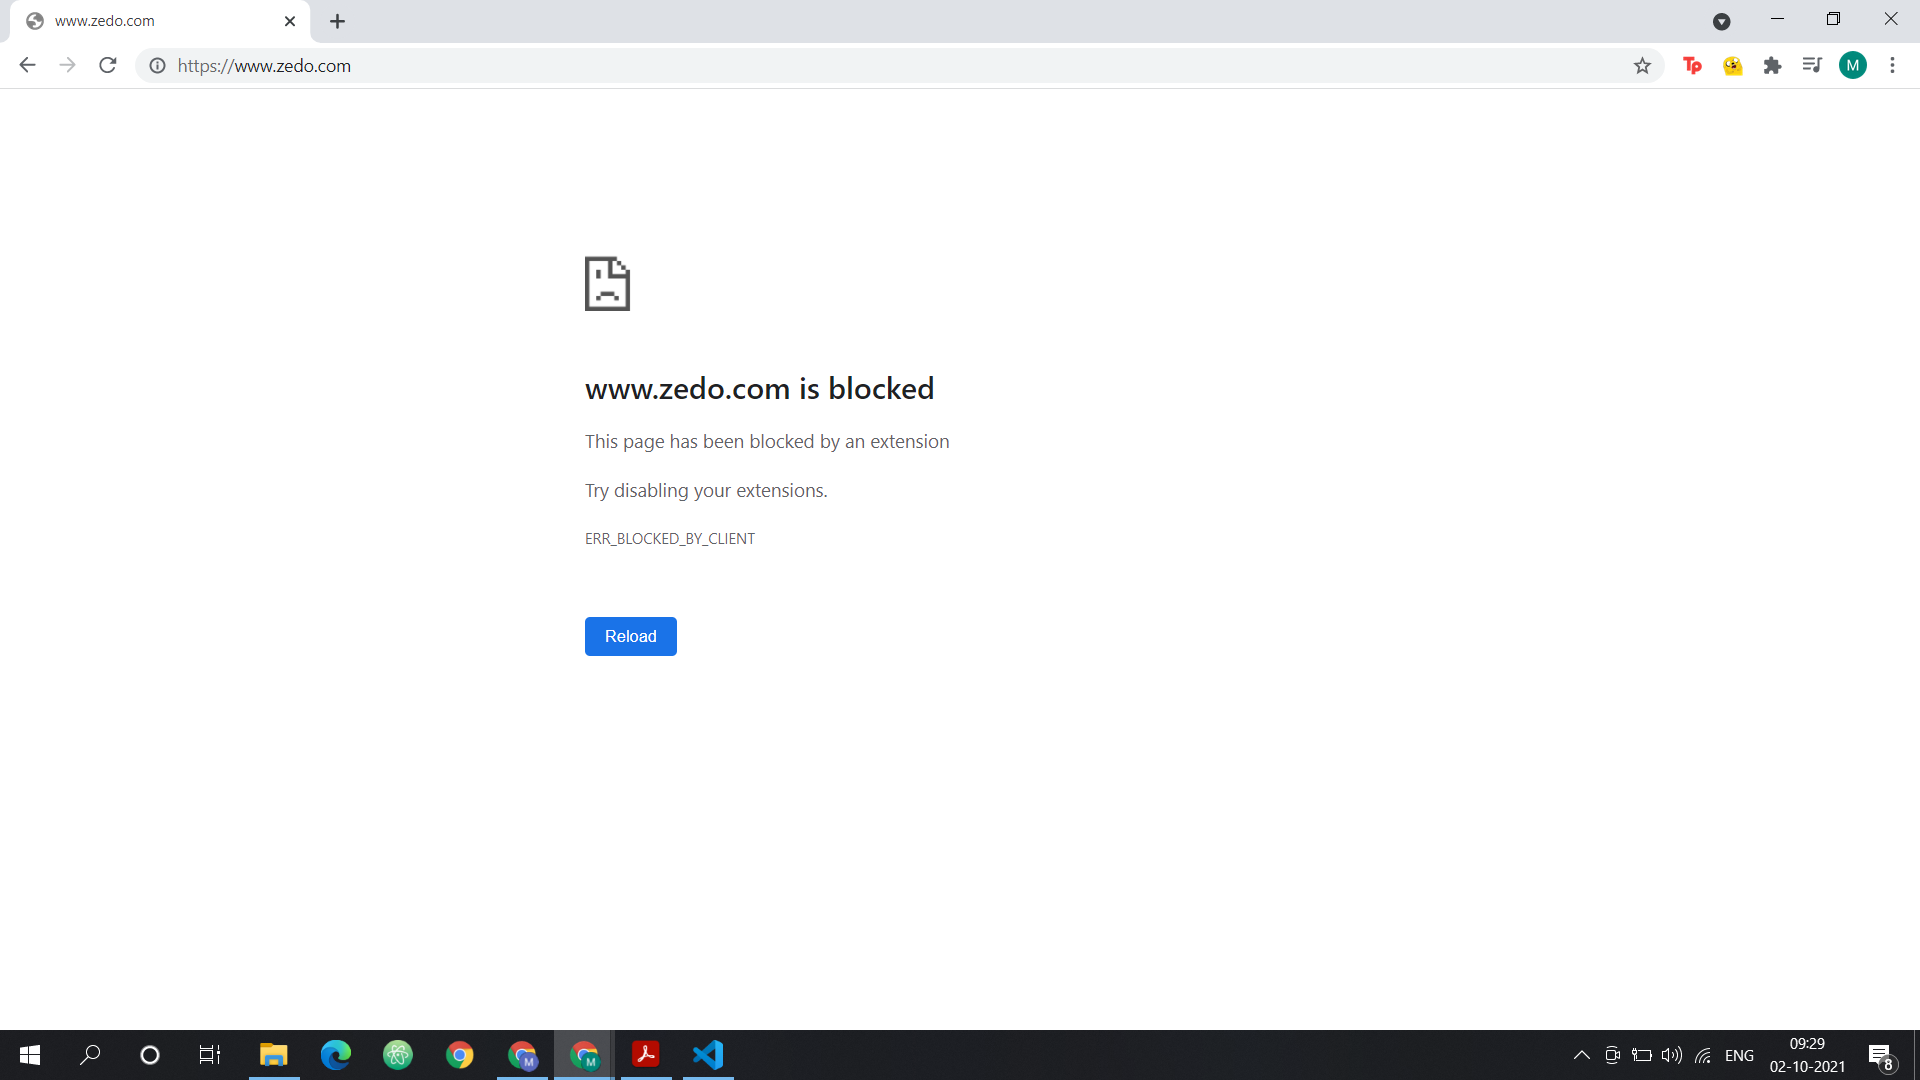Open the Jake emoji extension
This screenshot has height=1080, width=1920.
pos(1733,65)
